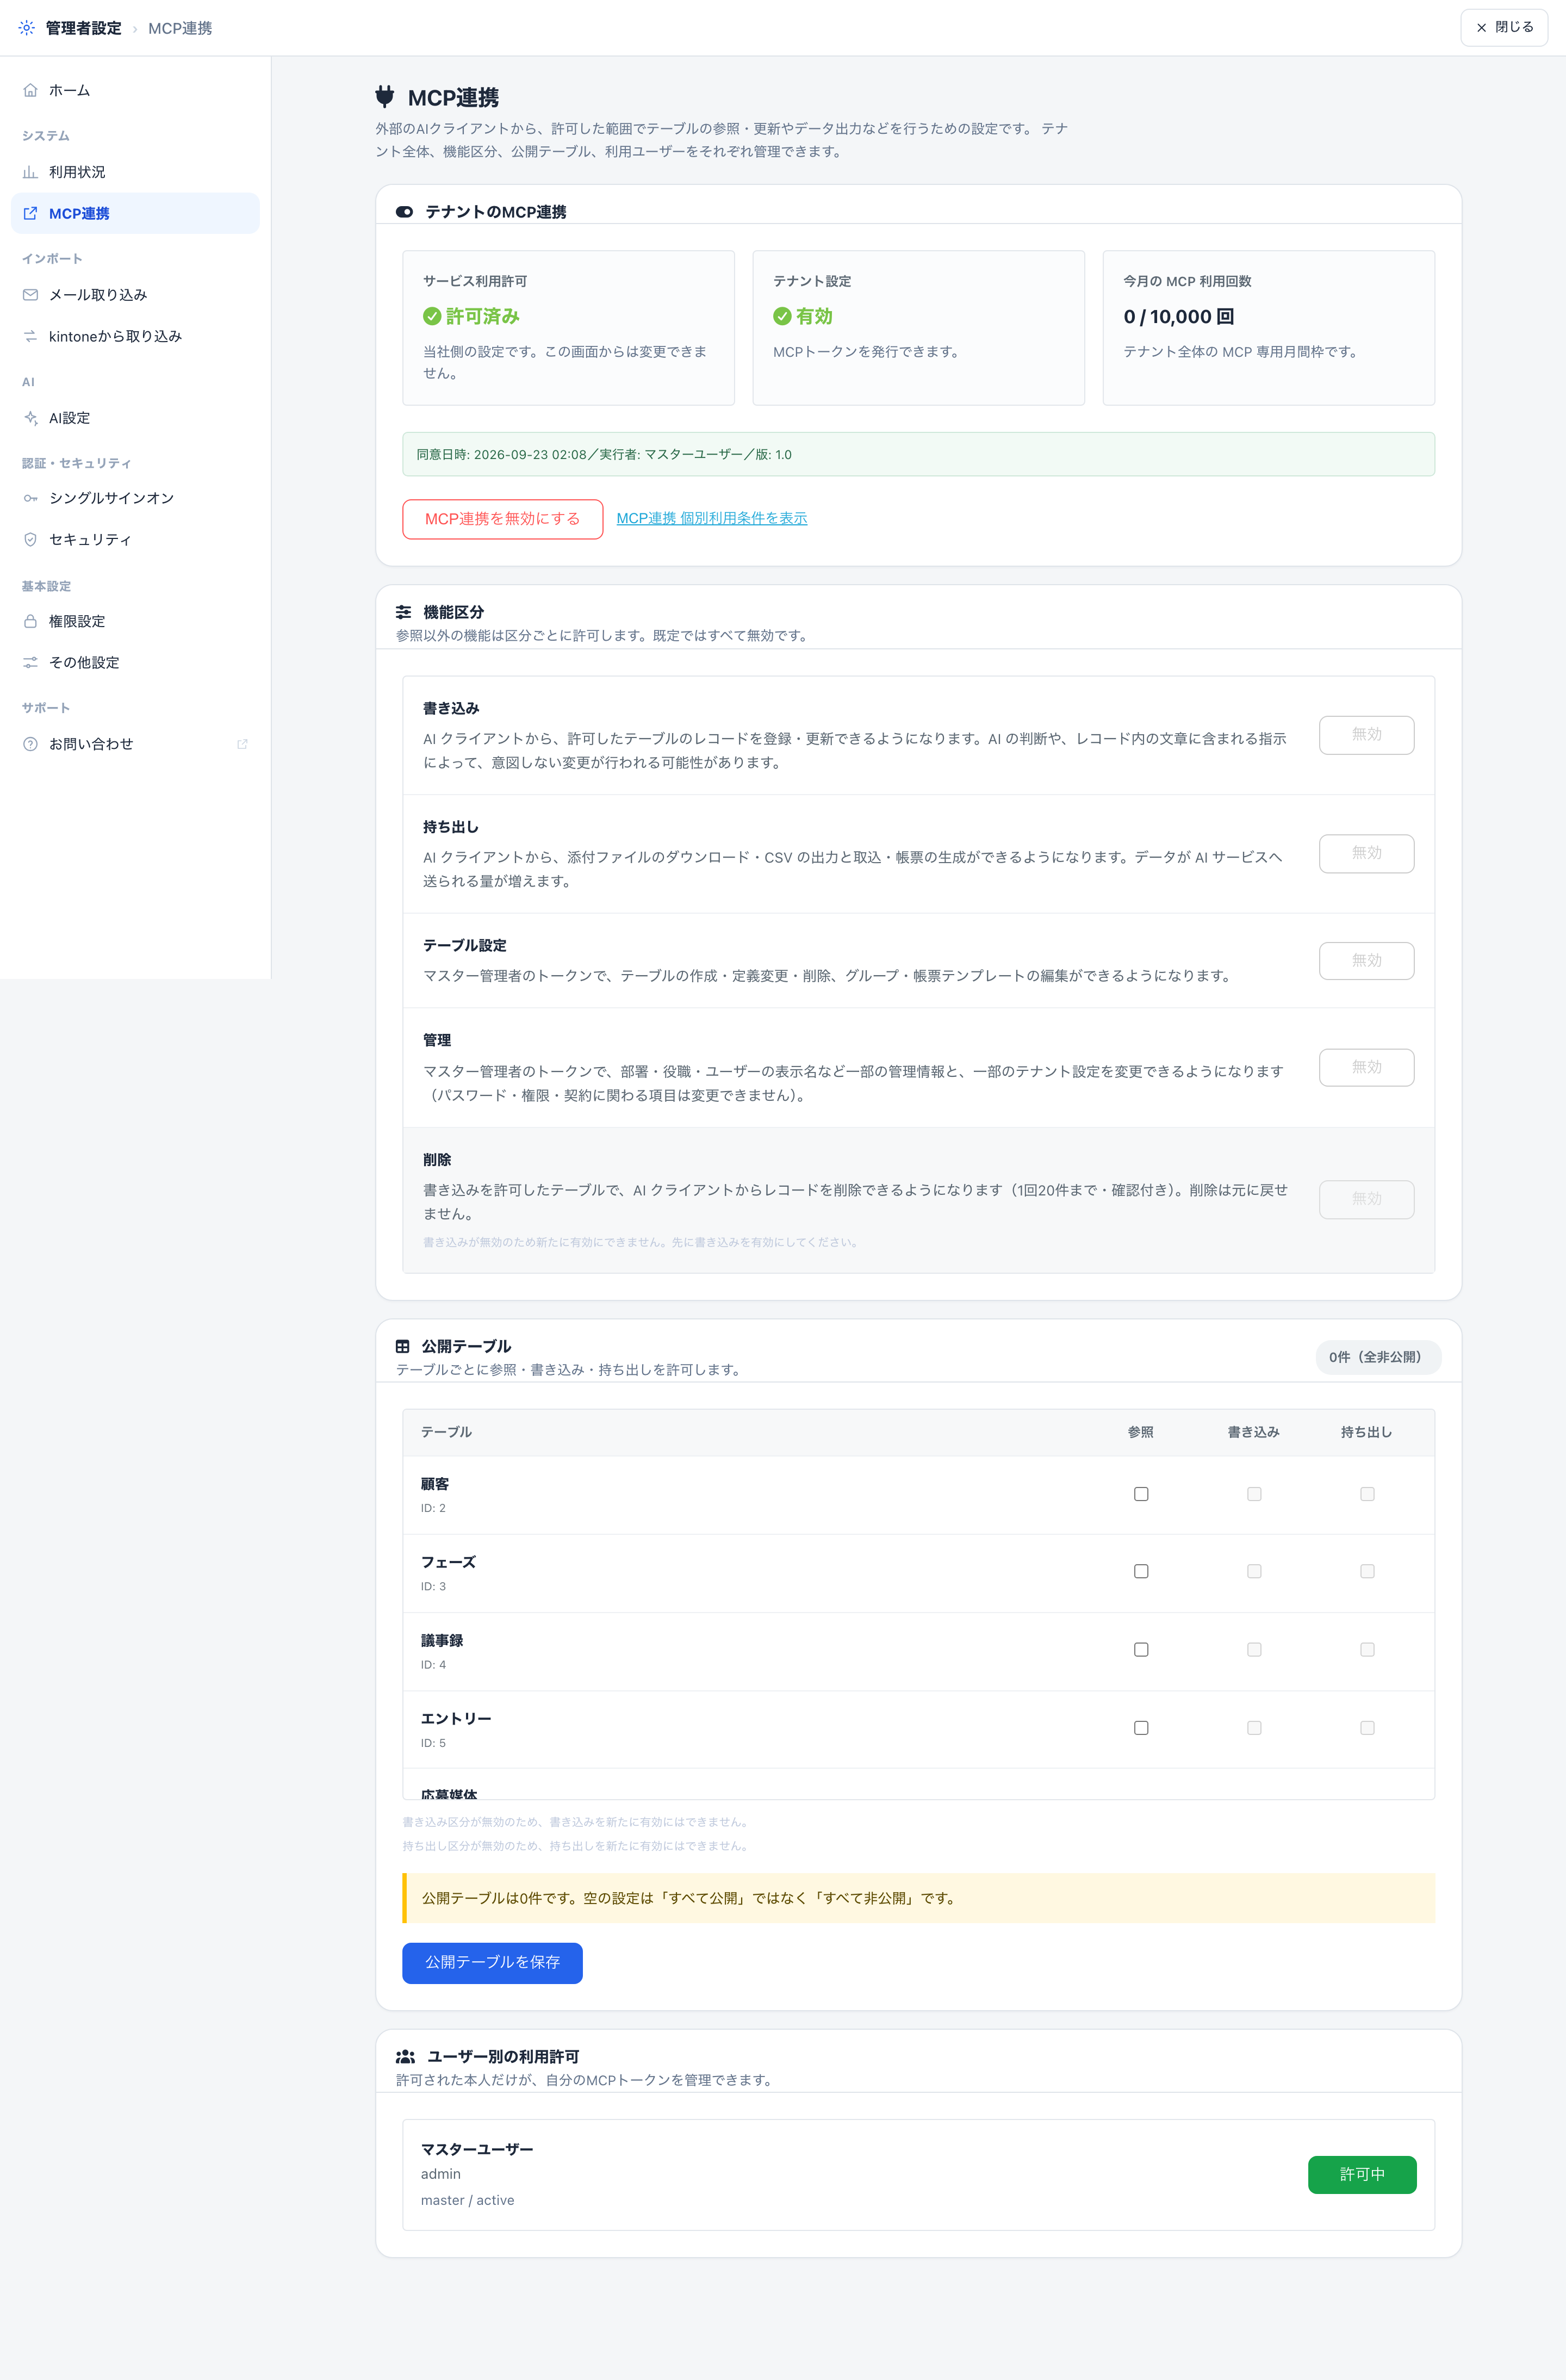The width and height of the screenshot is (1566, 2380).
Task: Toggle the 持ち出し function 無効 switch
Action: (x=1366, y=853)
